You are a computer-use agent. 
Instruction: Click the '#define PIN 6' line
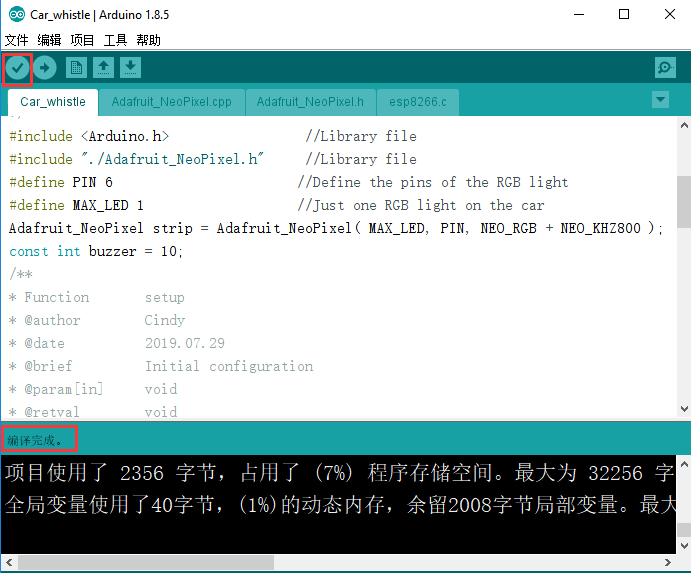point(61,182)
